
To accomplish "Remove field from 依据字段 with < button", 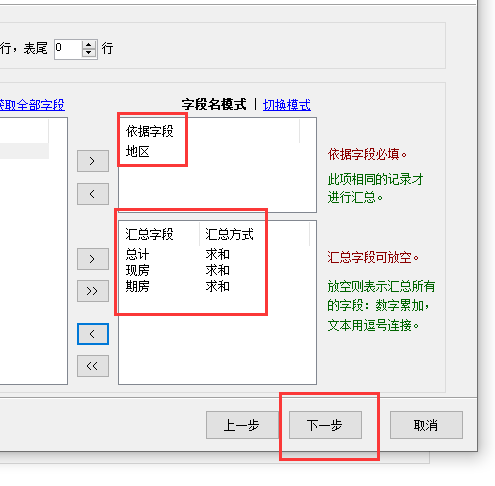I will [93, 194].
